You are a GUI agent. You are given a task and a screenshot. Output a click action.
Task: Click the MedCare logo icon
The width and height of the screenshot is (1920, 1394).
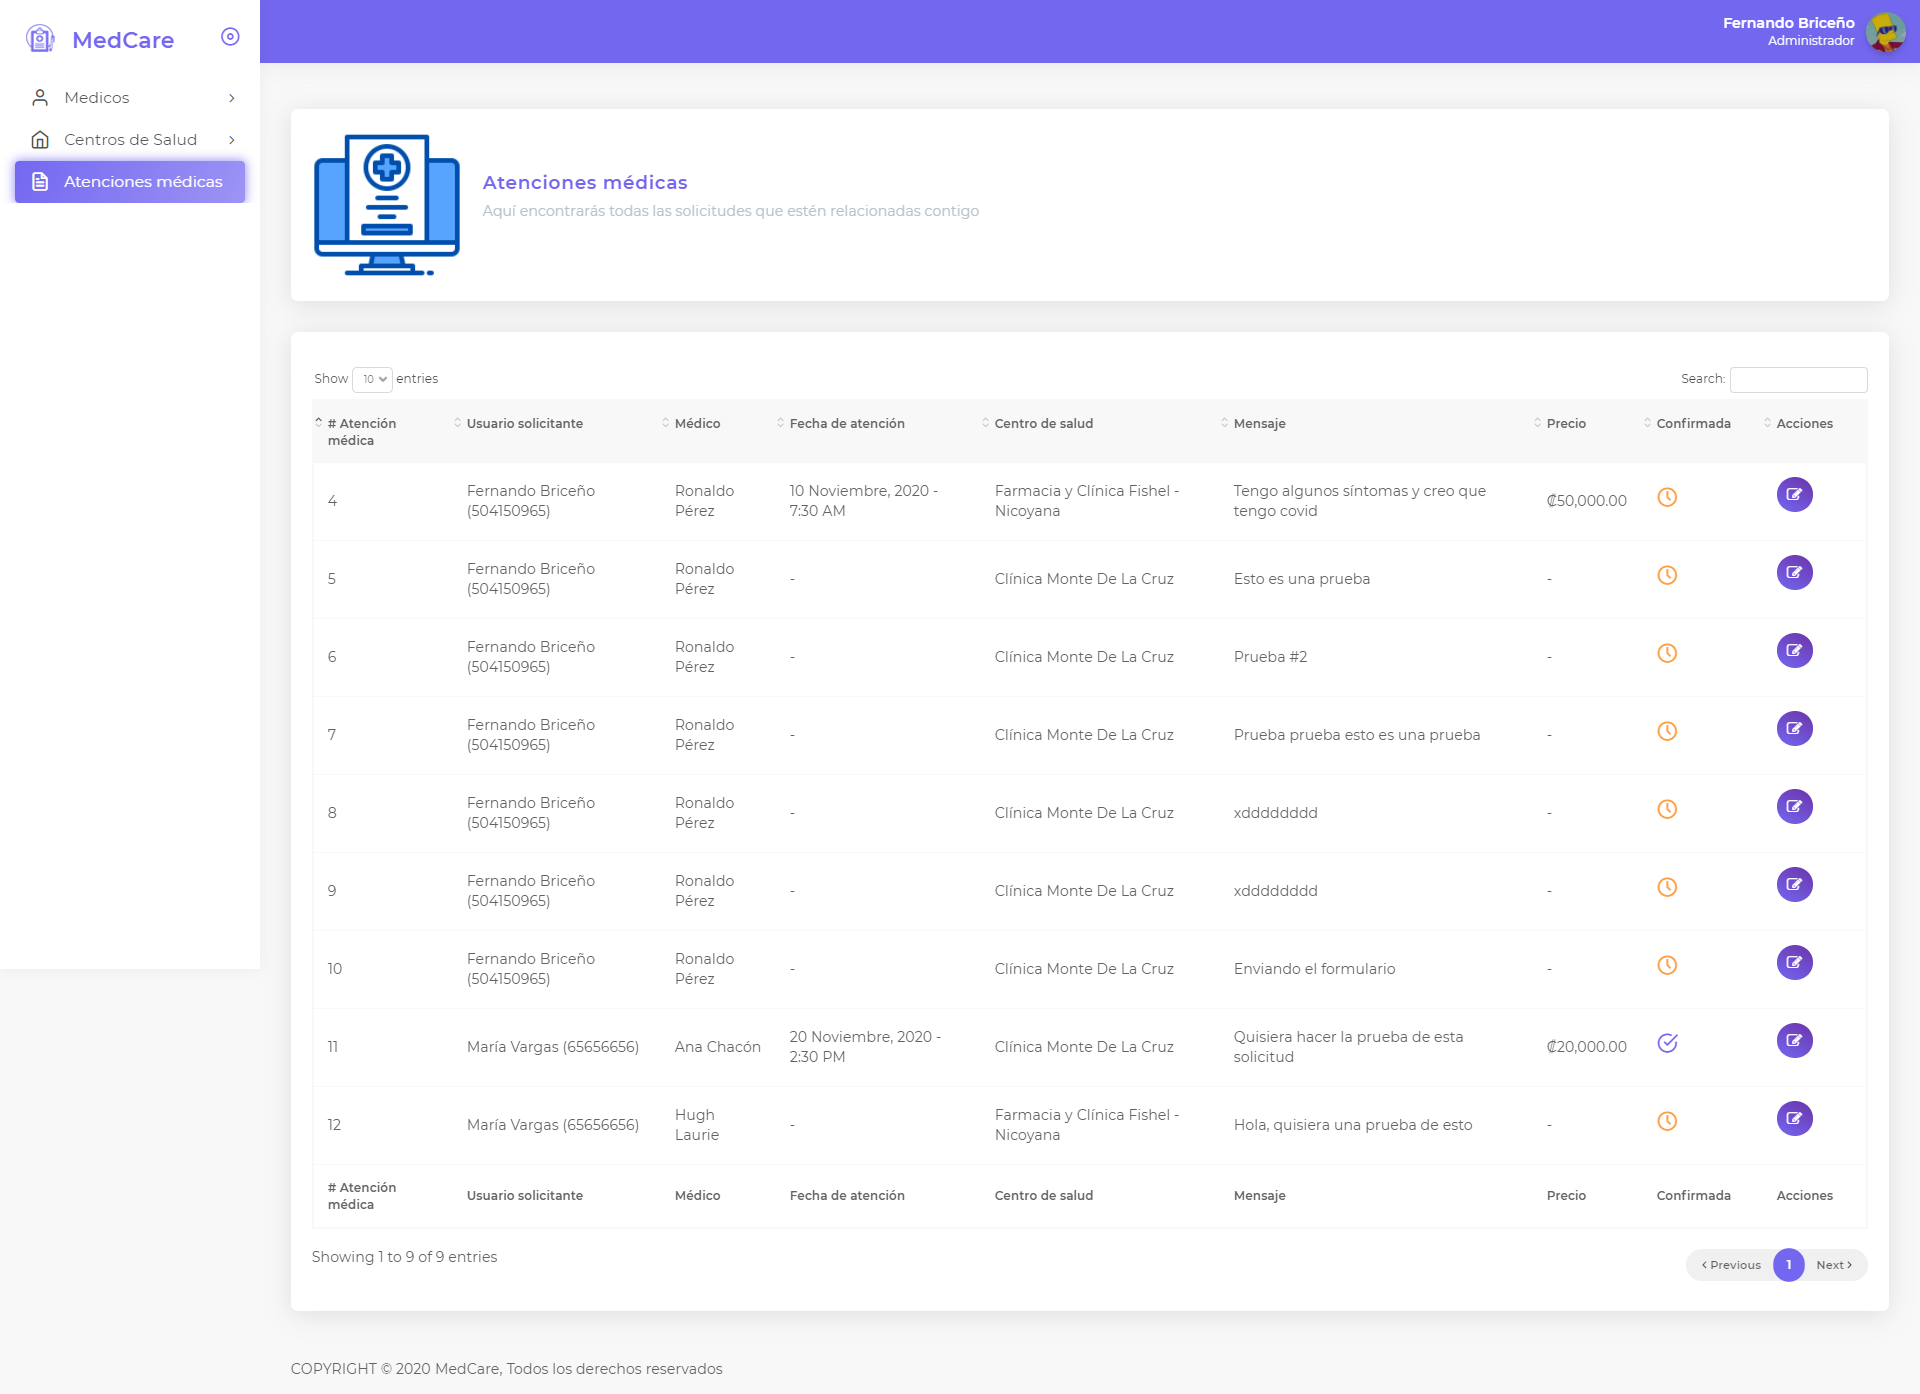(40, 39)
